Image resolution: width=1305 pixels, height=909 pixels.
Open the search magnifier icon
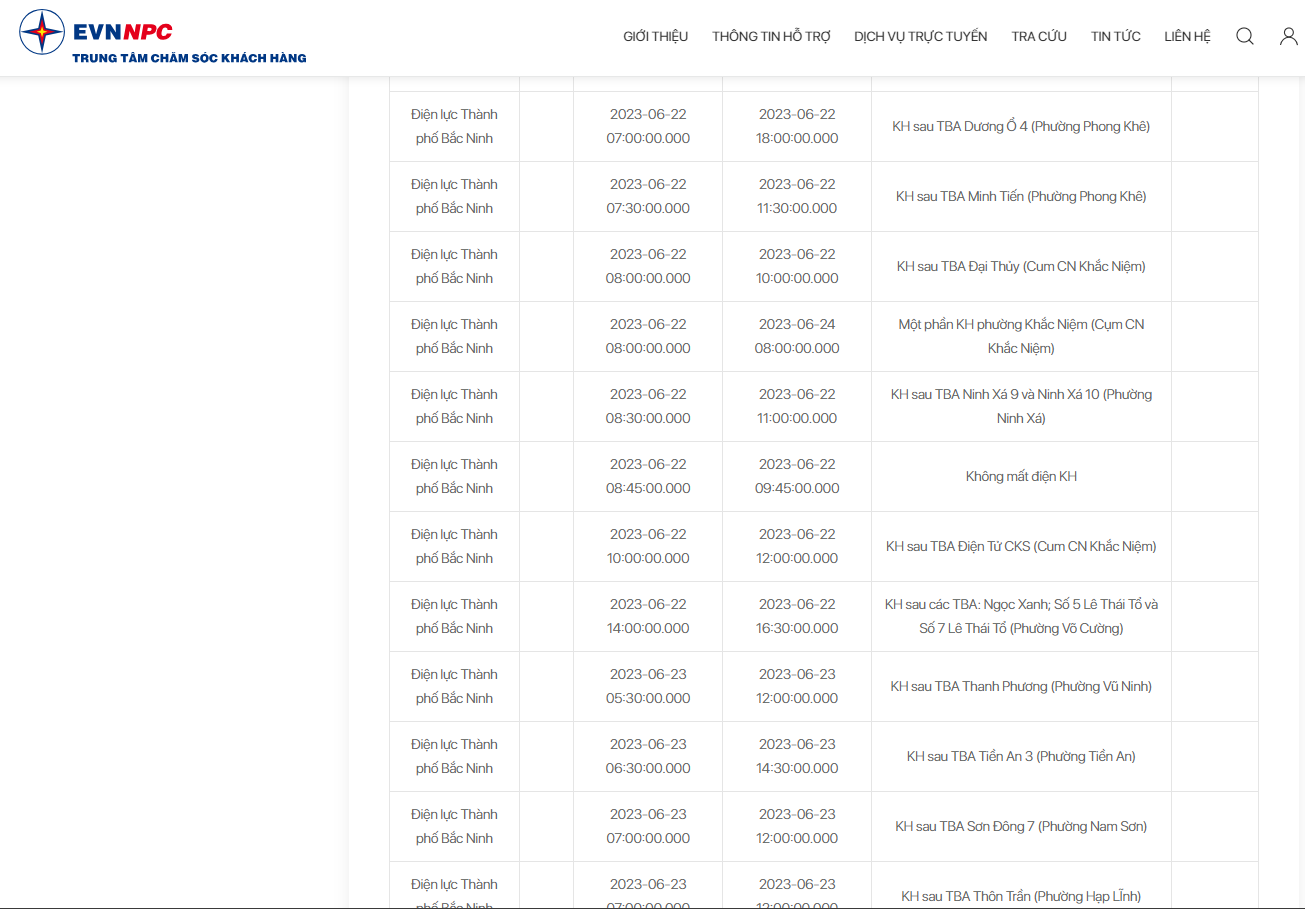tap(1245, 36)
